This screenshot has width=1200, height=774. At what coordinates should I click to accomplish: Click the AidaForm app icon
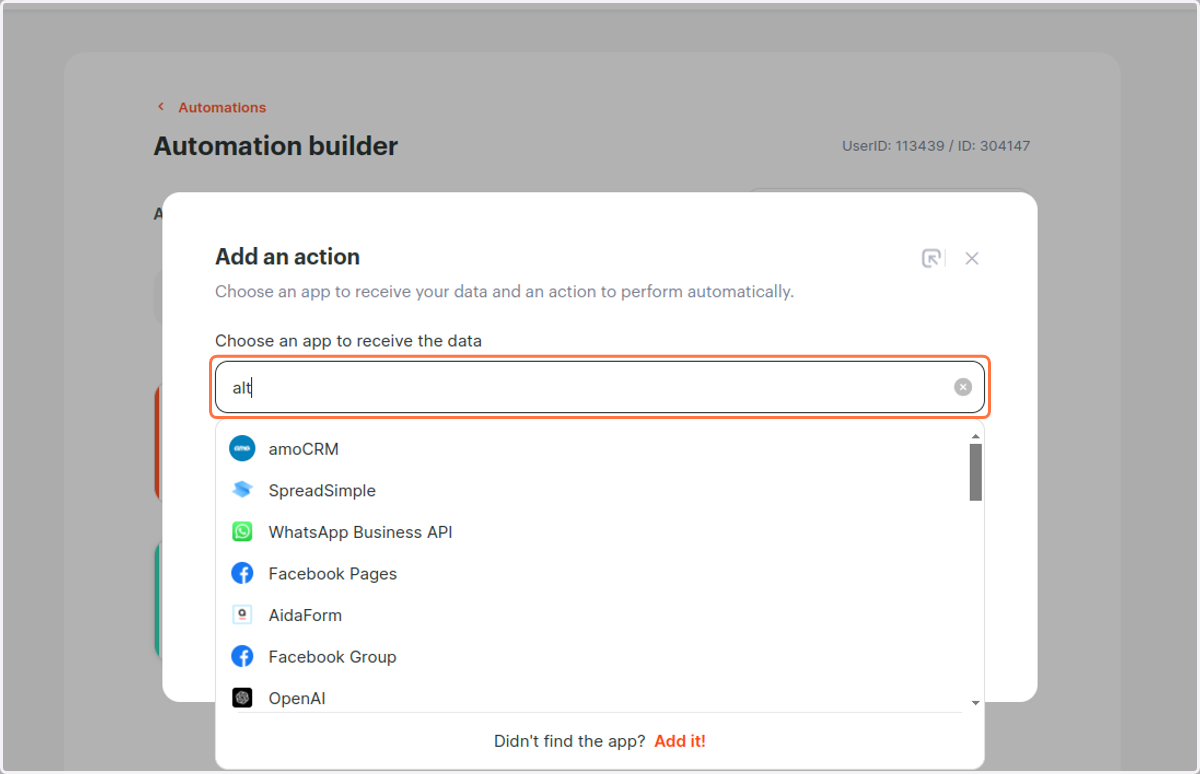tap(242, 615)
